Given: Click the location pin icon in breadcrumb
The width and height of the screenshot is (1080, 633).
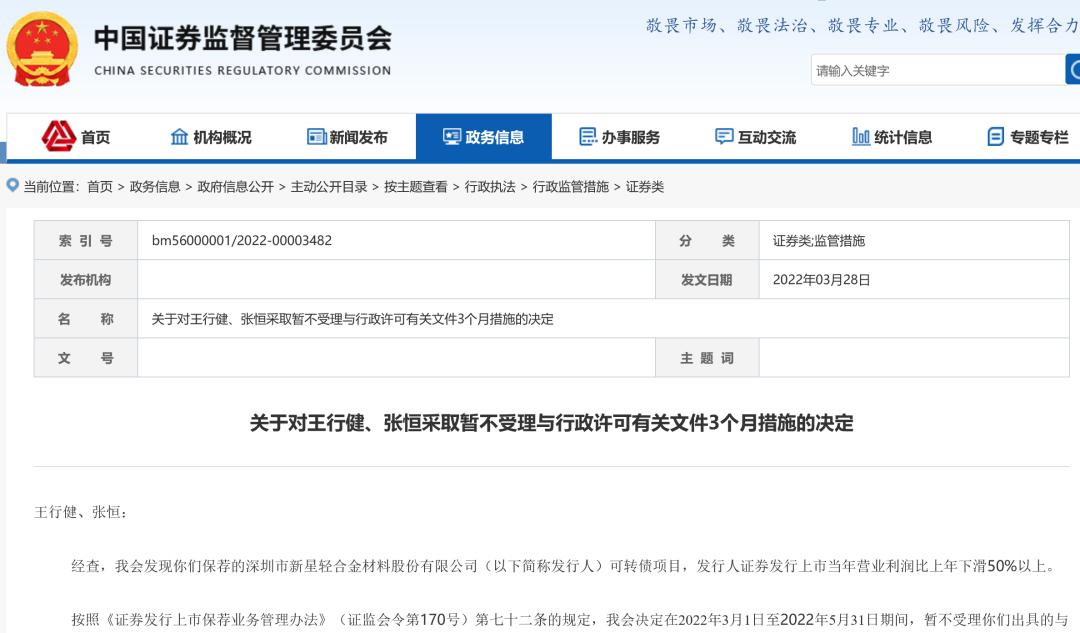Looking at the screenshot, I should pos(12,185).
